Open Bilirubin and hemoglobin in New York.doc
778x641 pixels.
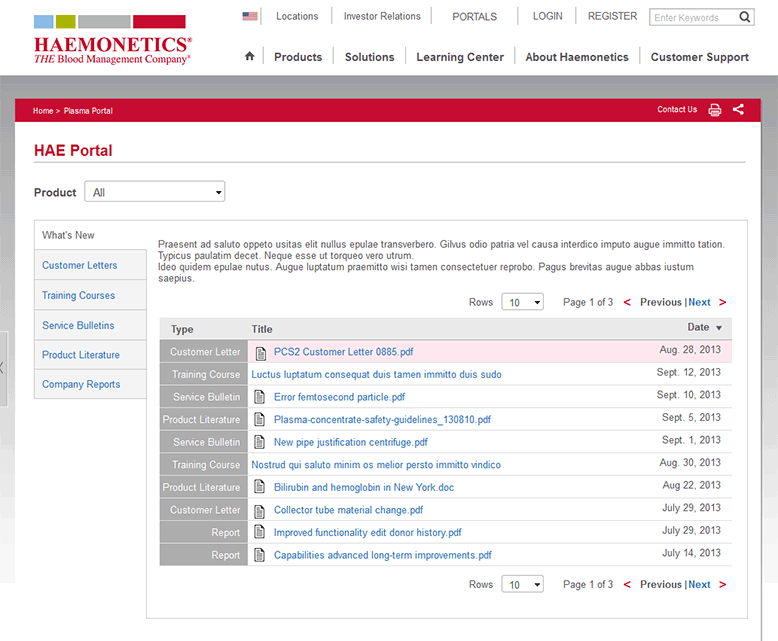364,487
